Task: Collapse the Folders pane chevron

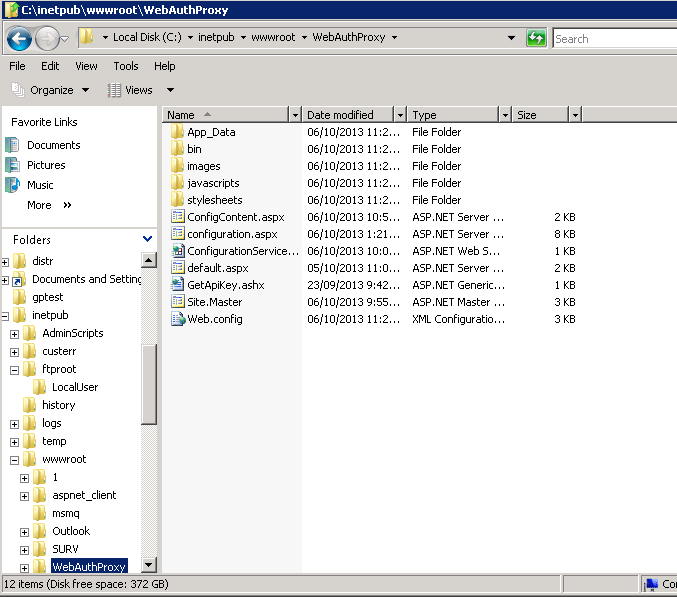Action: tap(148, 240)
